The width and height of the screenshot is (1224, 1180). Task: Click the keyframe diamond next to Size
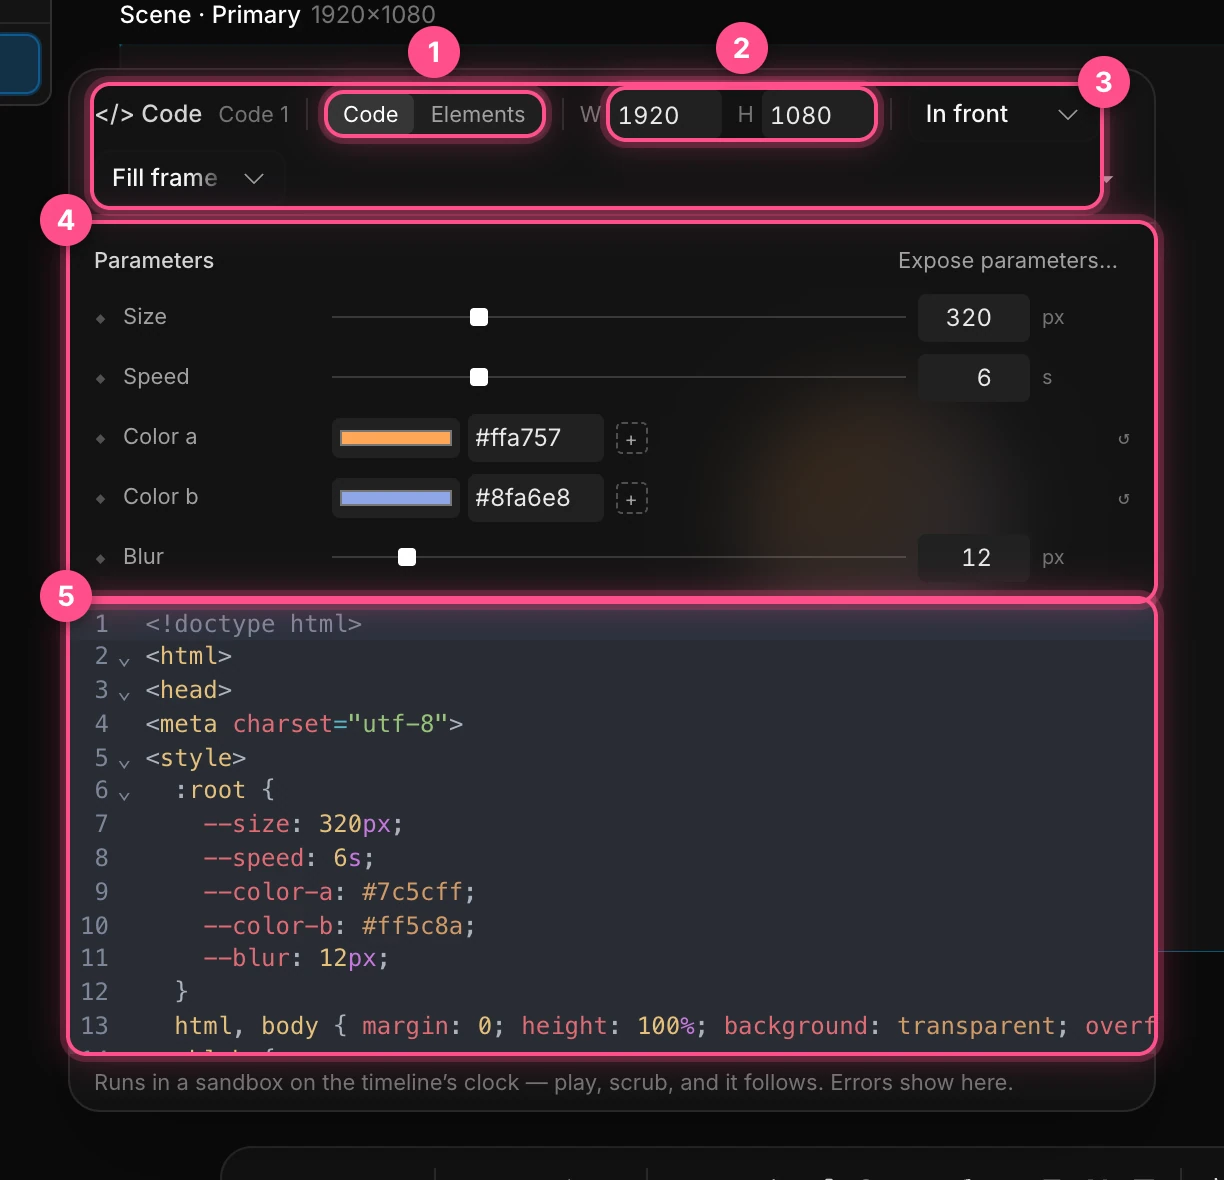[x=100, y=318]
